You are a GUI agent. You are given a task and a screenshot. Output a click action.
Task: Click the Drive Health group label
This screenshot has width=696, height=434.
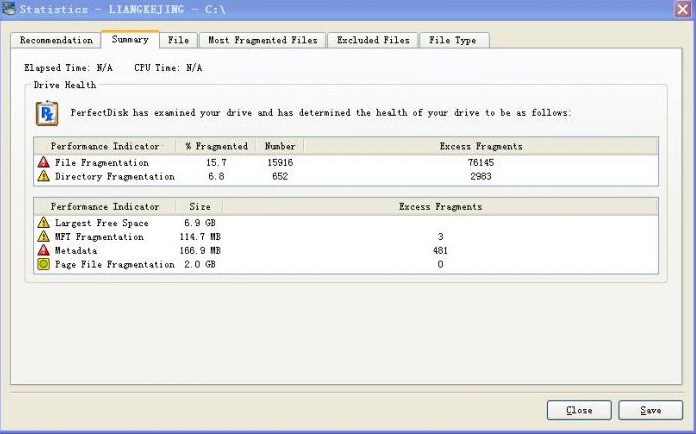click(x=65, y=85)
